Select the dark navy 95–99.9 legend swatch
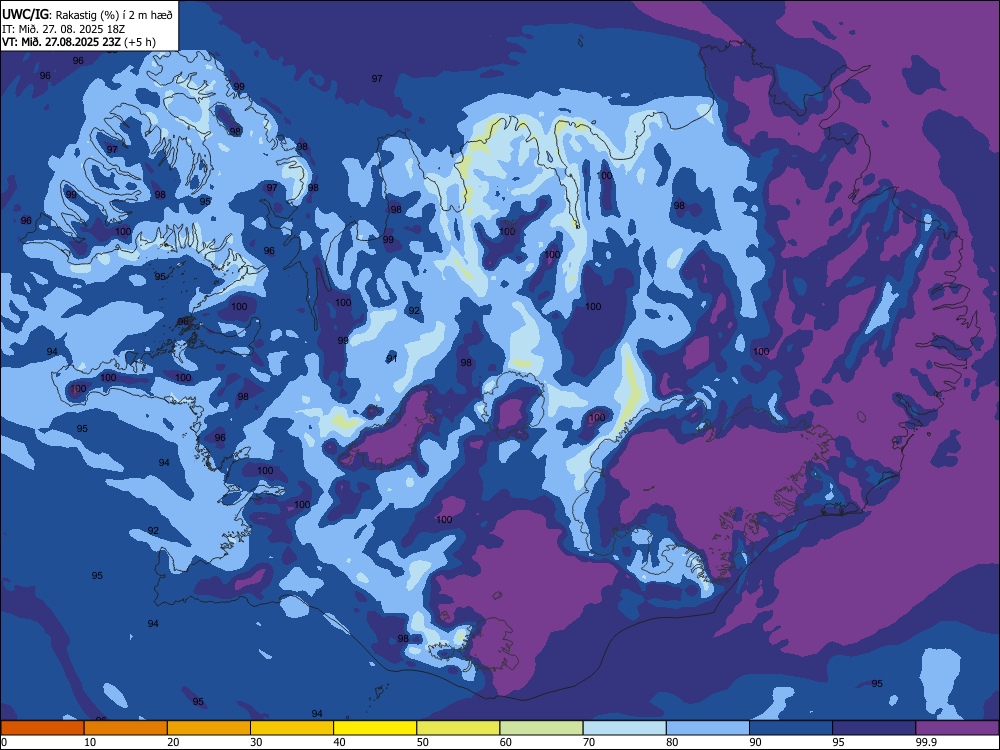Screen dimensions: 1000x750 point(874,728)
